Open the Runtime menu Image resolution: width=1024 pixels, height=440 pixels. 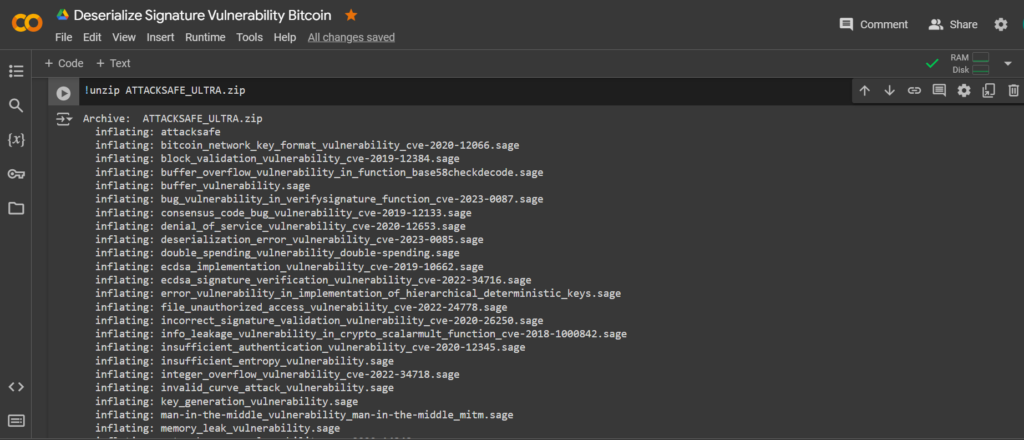coord(205,37)
